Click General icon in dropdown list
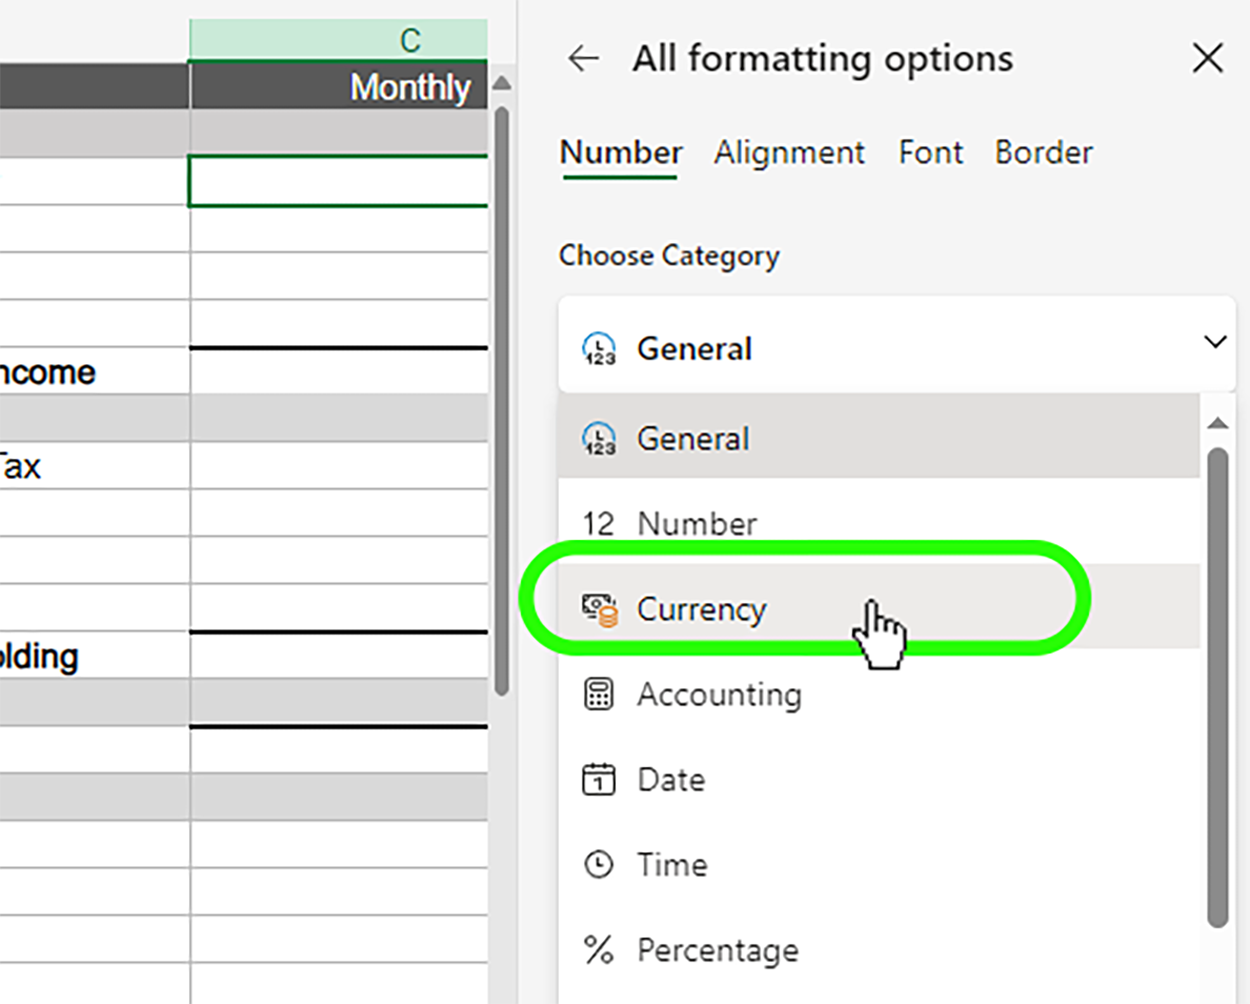The height and width of the screenshot is (1004, 1250). [x=599, y=438]
